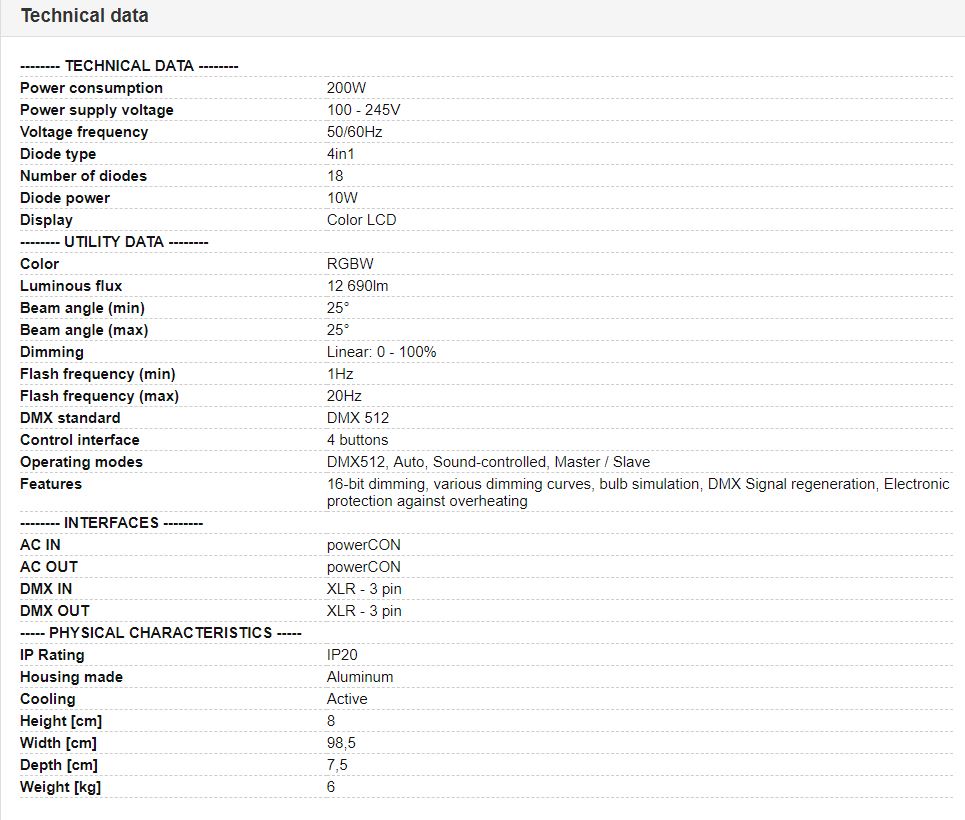This screenshot has height=820, width=965.
Task: Select the 'DMX standard' label
Action: [70, 418]
